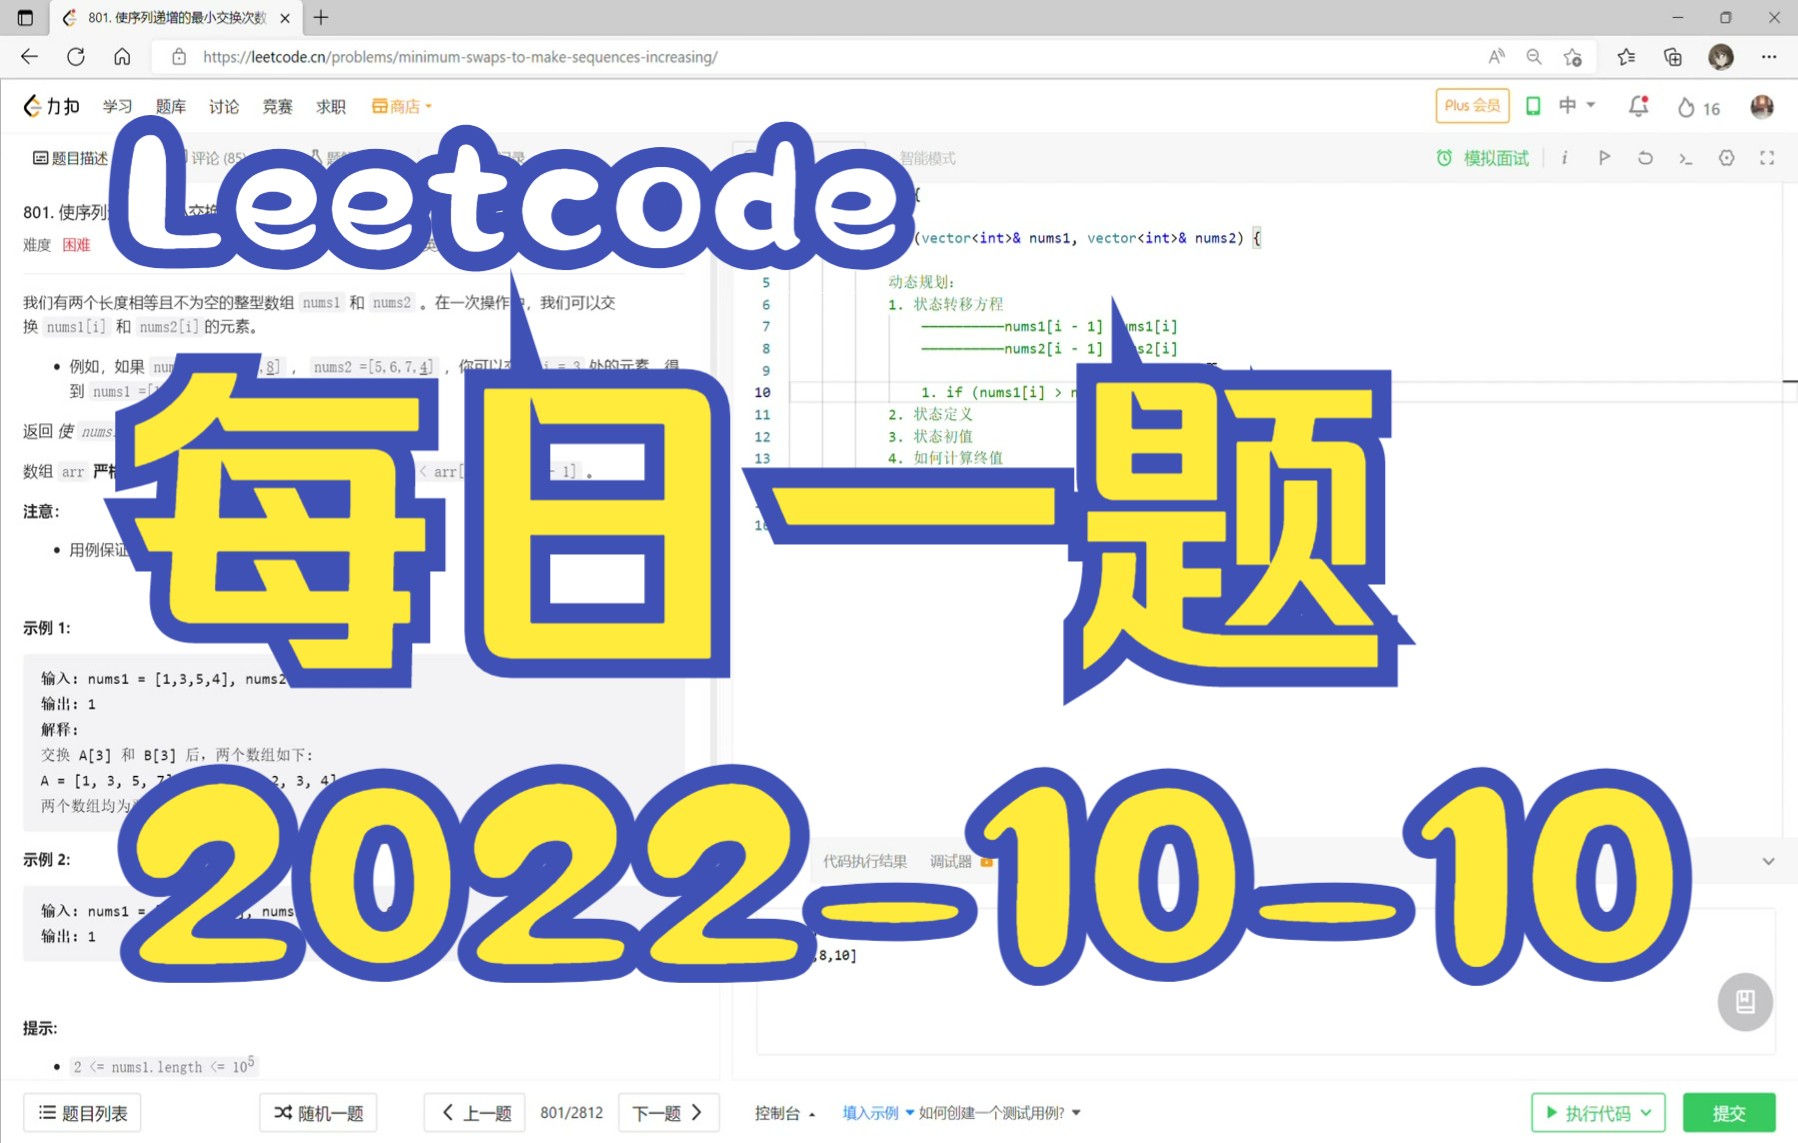This screenshot has height=1143, width=1798.
Task: Open the 求职 jobs menu
Action: click(x=331, y=106)
